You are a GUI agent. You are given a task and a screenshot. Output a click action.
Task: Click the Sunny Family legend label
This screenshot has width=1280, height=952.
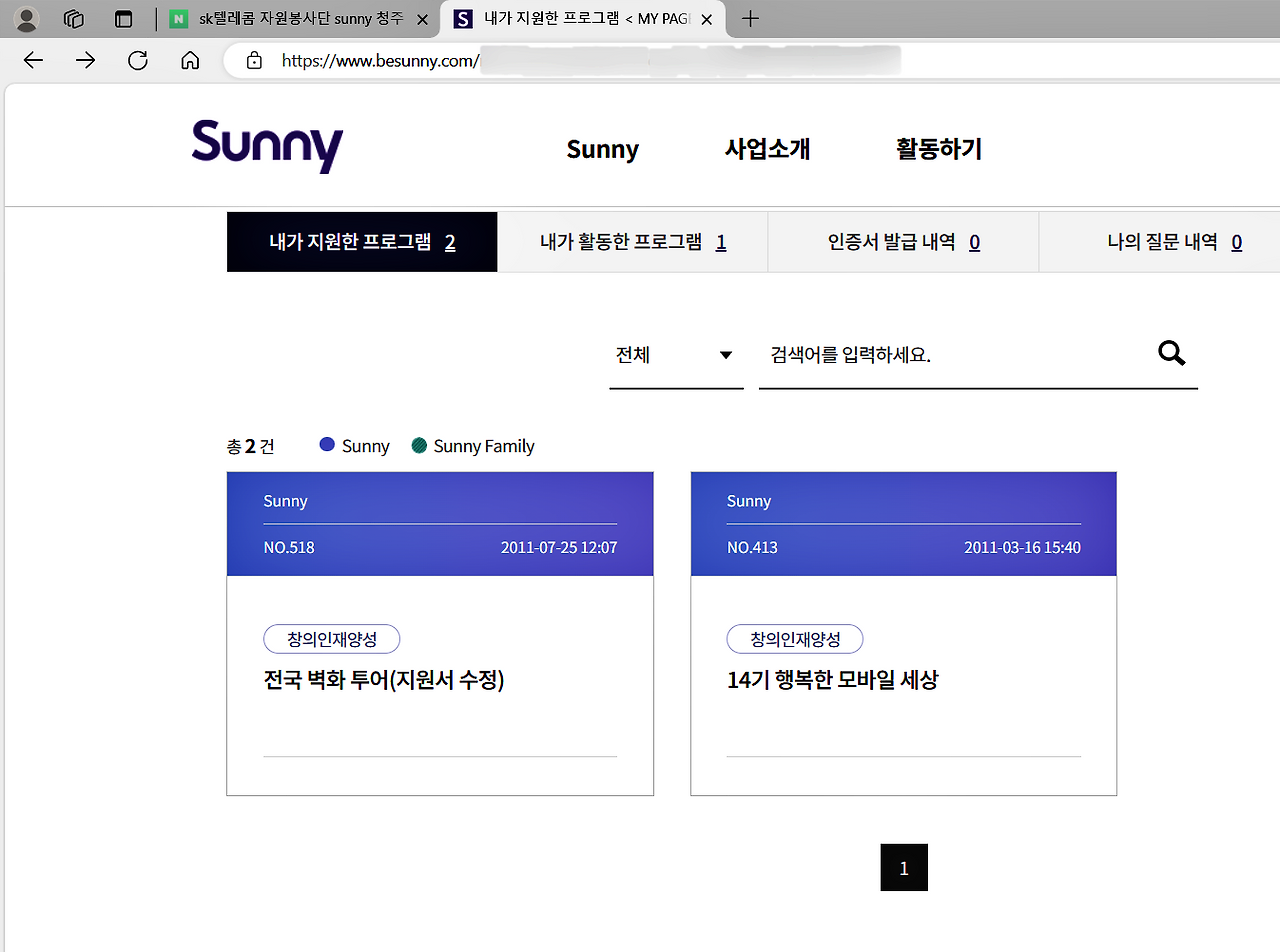click(x=484, y=446)
